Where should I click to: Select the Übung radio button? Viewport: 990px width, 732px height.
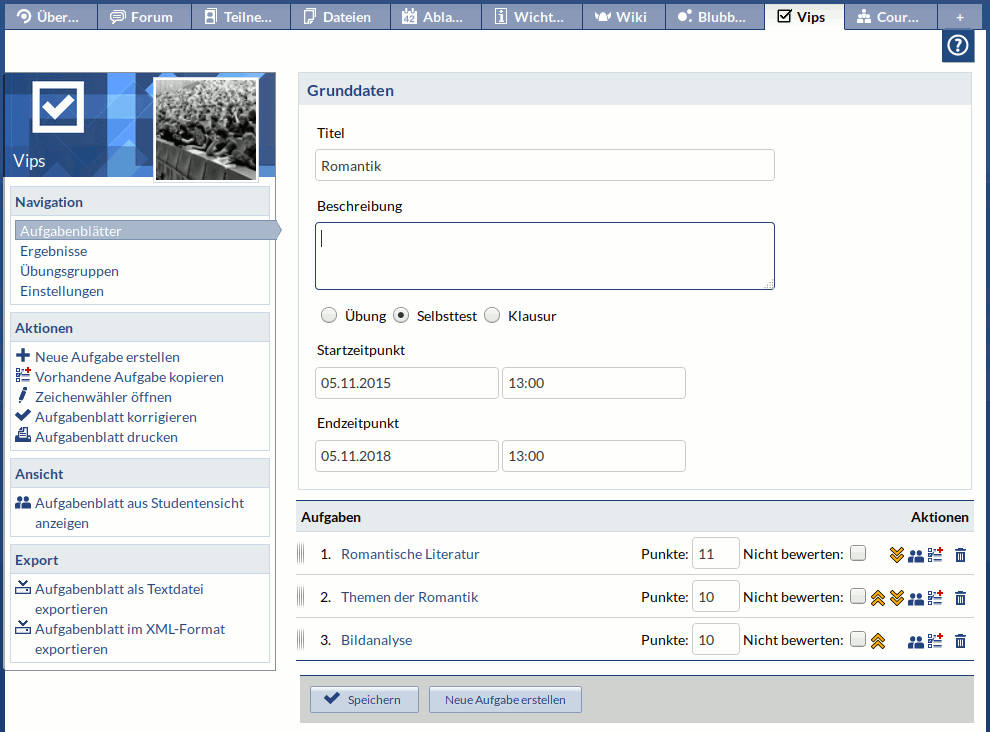[x=329, y=316]
